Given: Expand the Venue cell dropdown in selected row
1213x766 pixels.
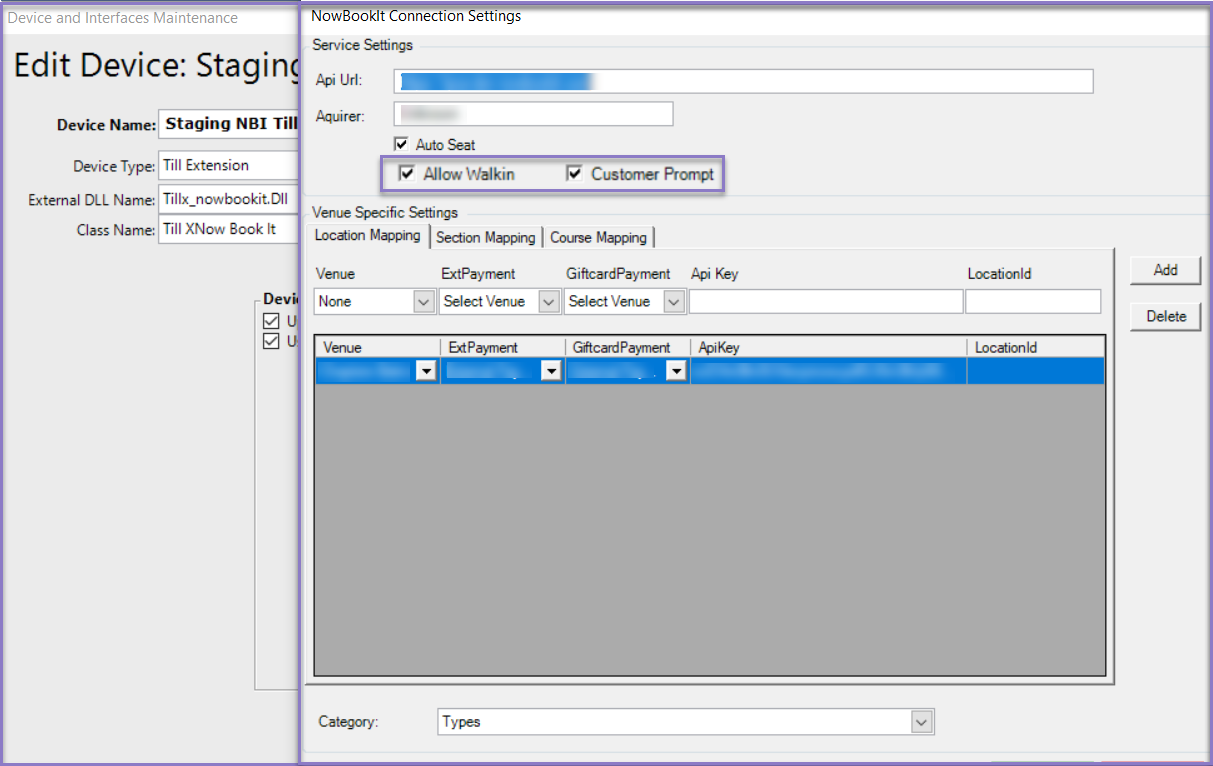Looking at the screenshot, I should (x=426, y=371).
